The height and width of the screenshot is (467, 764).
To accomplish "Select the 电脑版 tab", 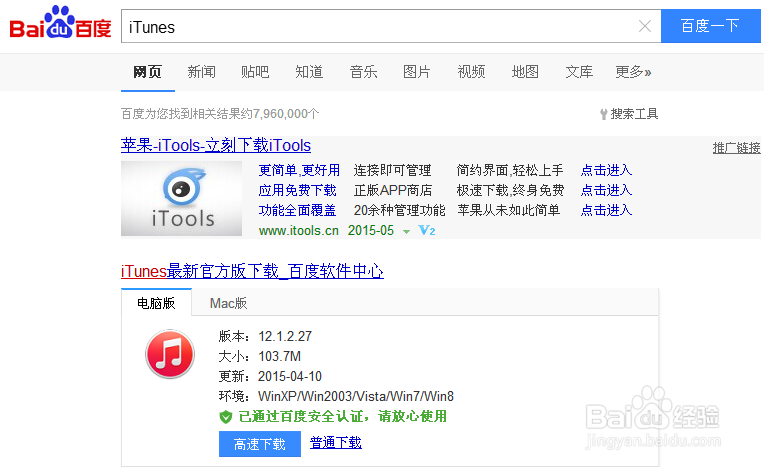I will coord(156,303).
